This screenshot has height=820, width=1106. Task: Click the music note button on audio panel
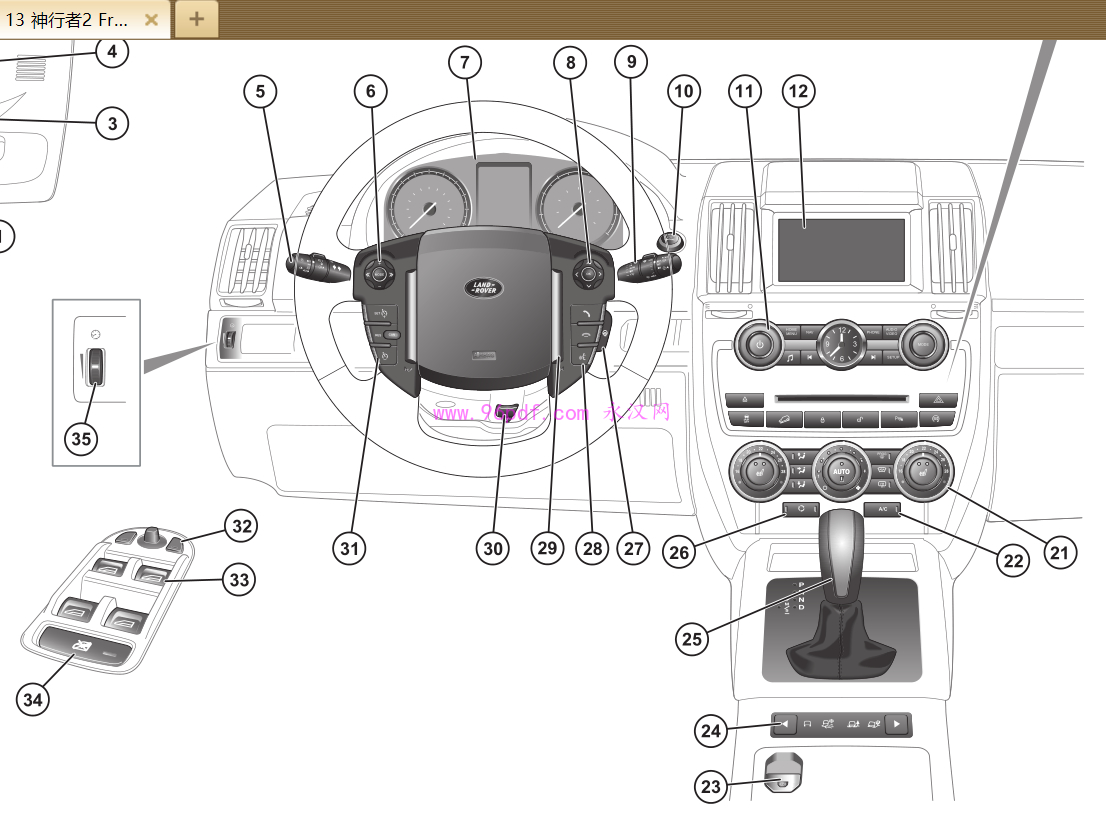[x=789, y=356]
